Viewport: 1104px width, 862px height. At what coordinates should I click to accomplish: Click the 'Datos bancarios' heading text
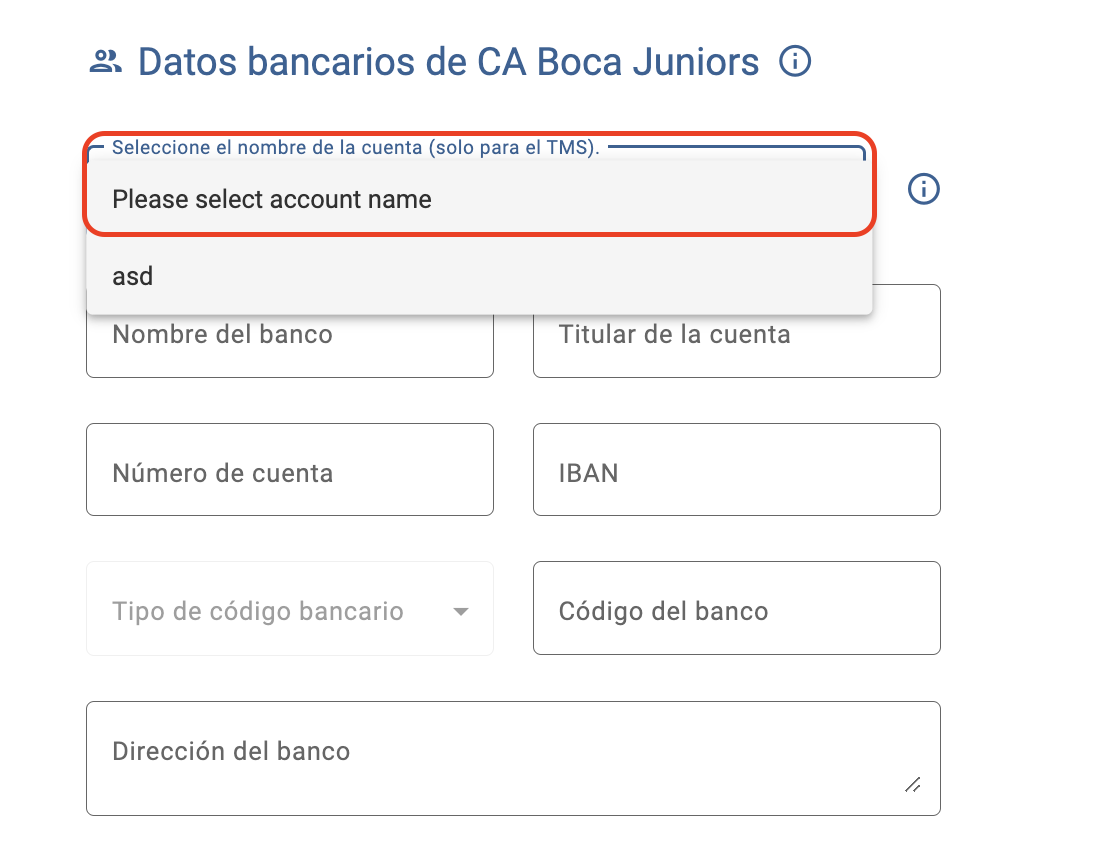click(x=277, y=61)
